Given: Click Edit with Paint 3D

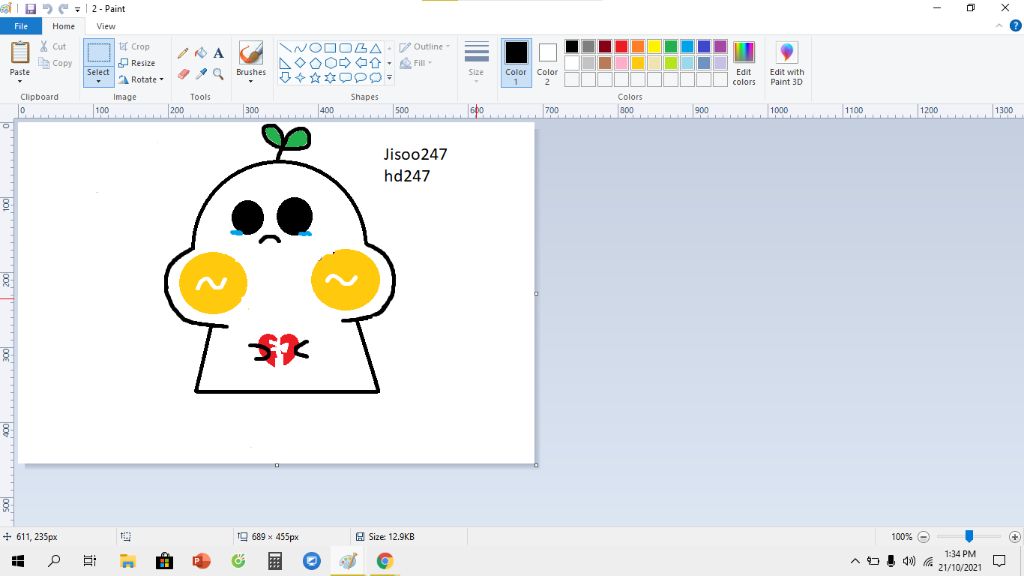Looking at the screenshot, I should click(786, 63).
